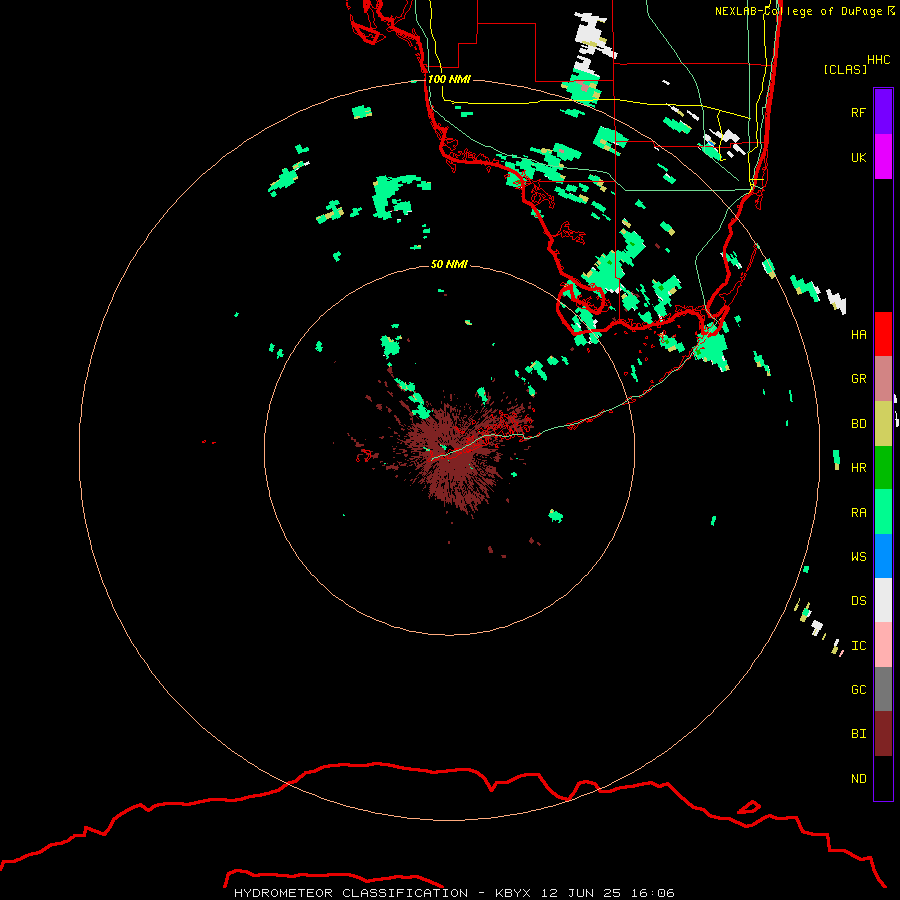Select the IC light pink legend swatch
900x900 pixels.
pyautogui.click(x=883, y=645)
